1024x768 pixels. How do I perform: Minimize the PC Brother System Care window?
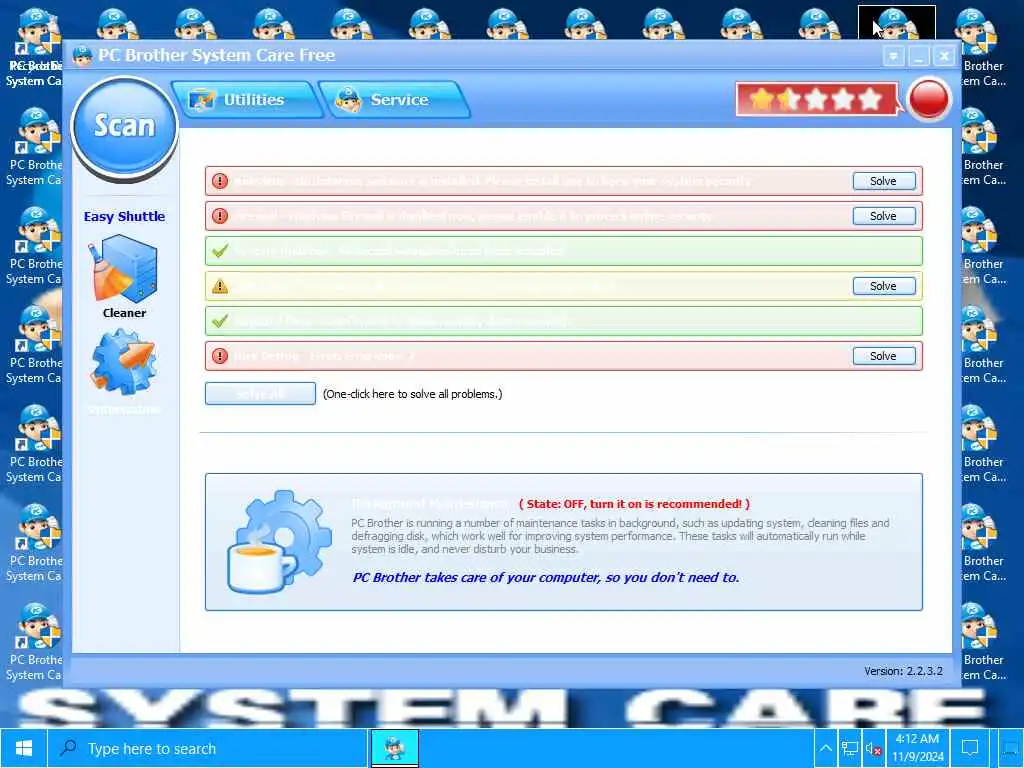coord(919,56)
